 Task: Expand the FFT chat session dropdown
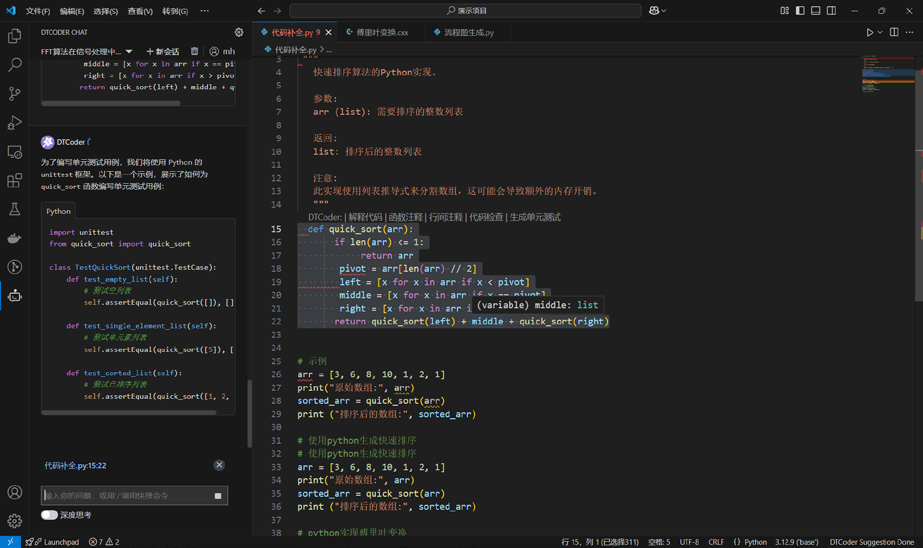129,52
